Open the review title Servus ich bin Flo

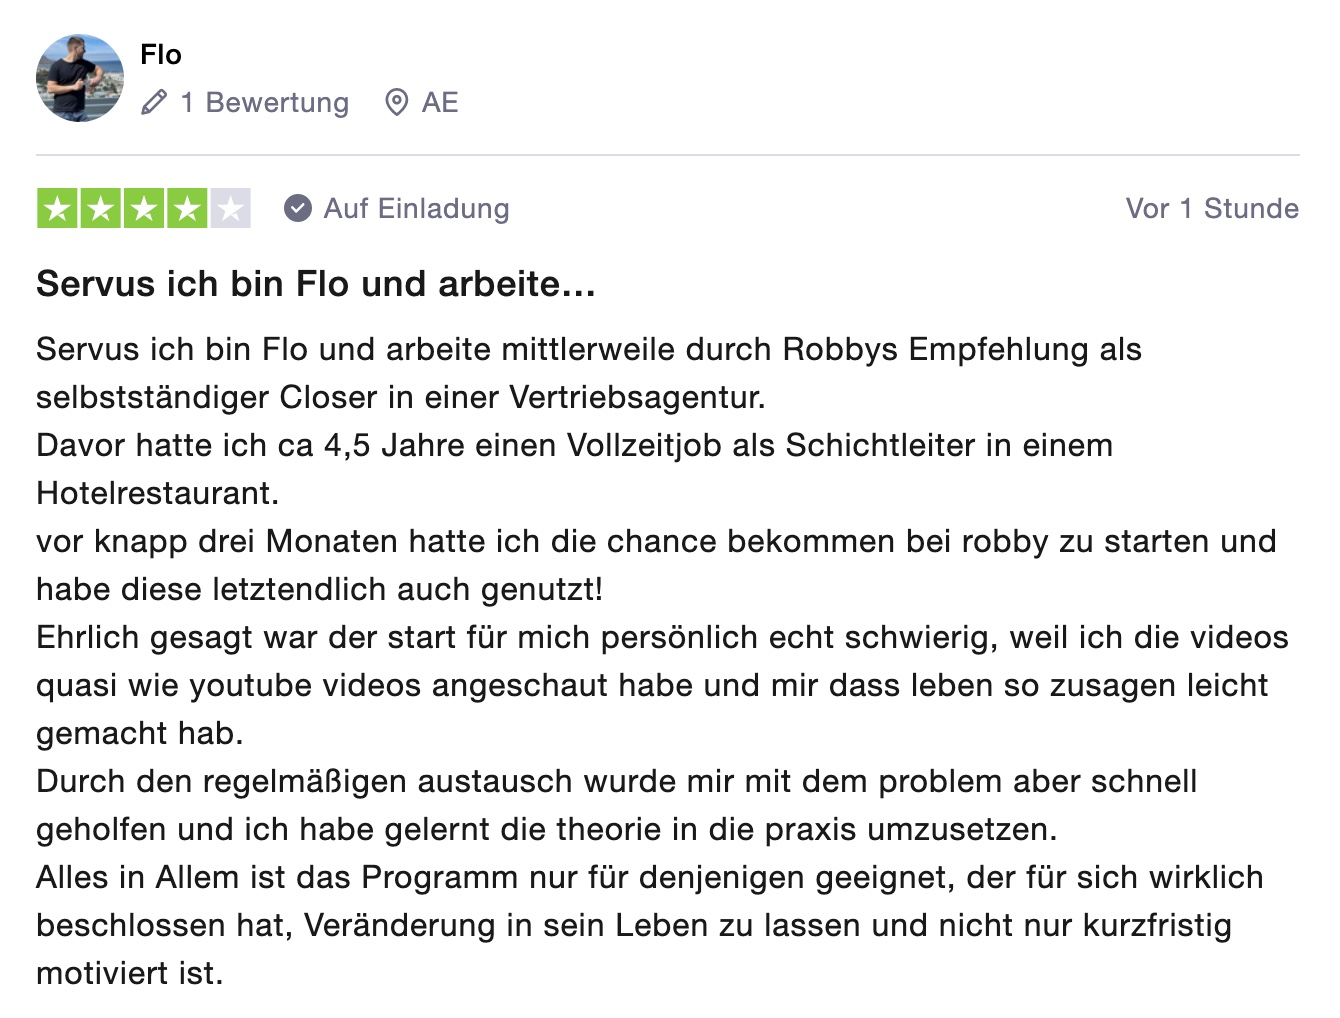(316, 284)
